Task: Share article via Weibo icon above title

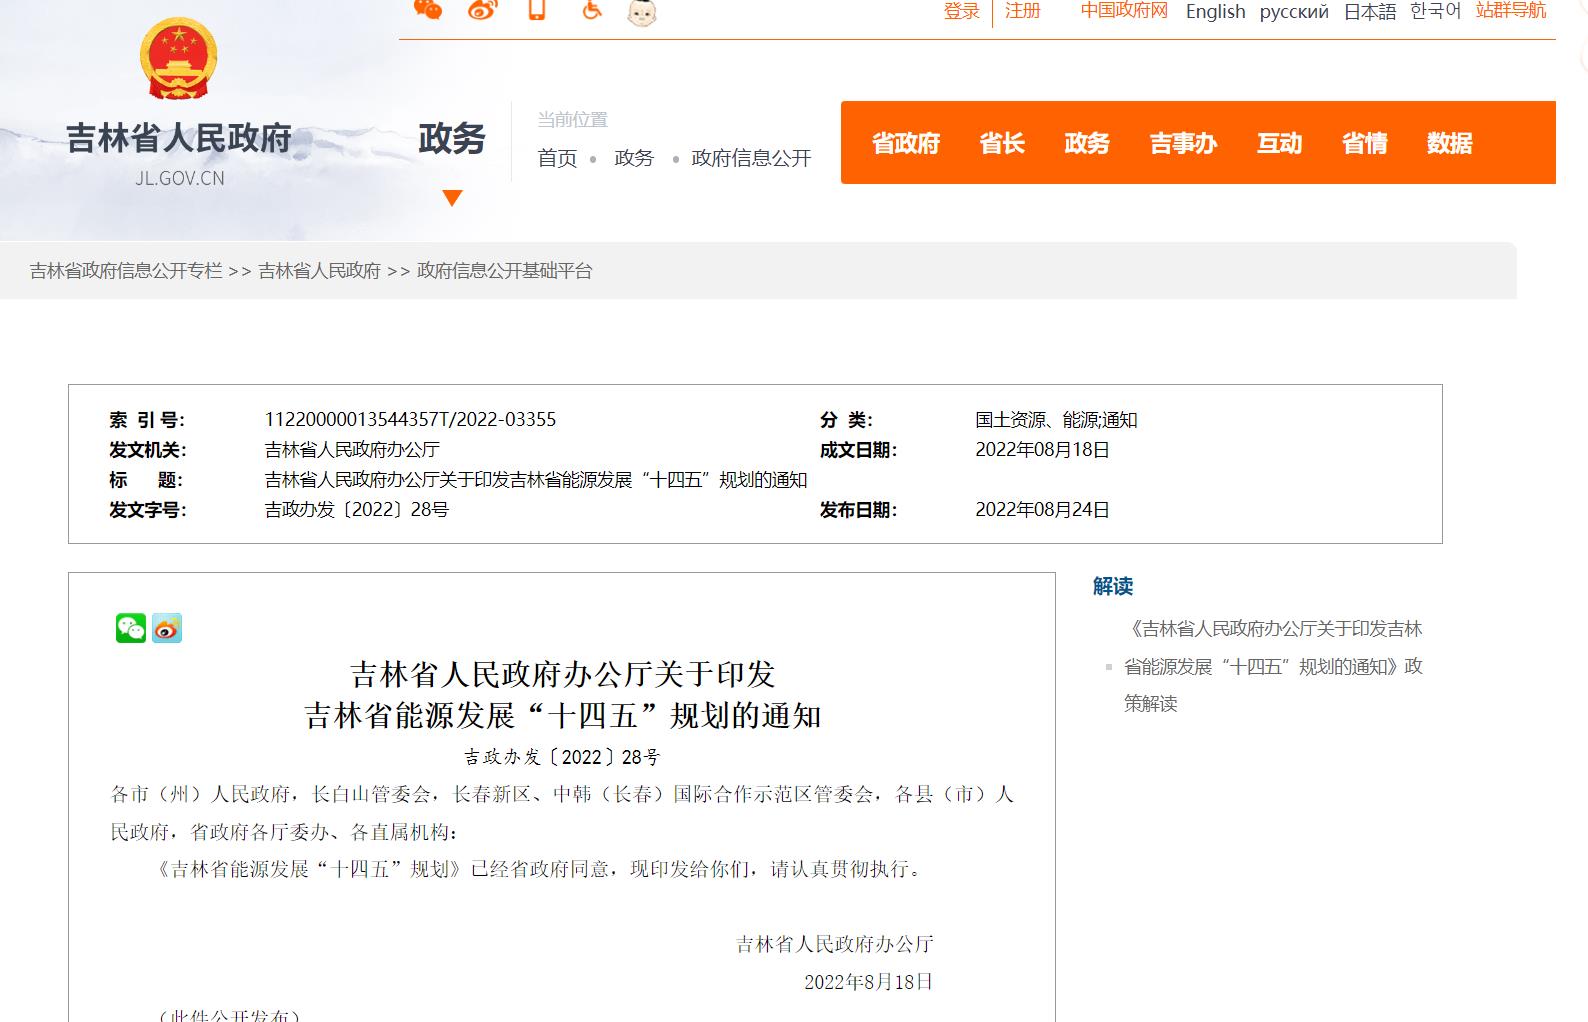Action: click(x=167, y=628)
